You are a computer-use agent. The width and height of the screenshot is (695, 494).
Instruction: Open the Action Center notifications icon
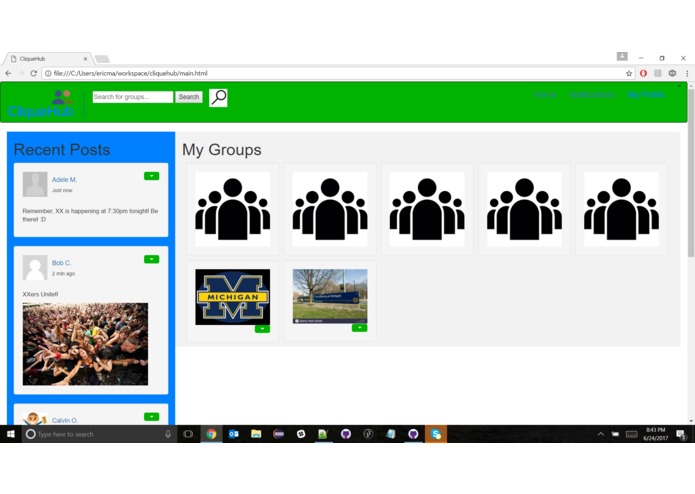point(681,434)
